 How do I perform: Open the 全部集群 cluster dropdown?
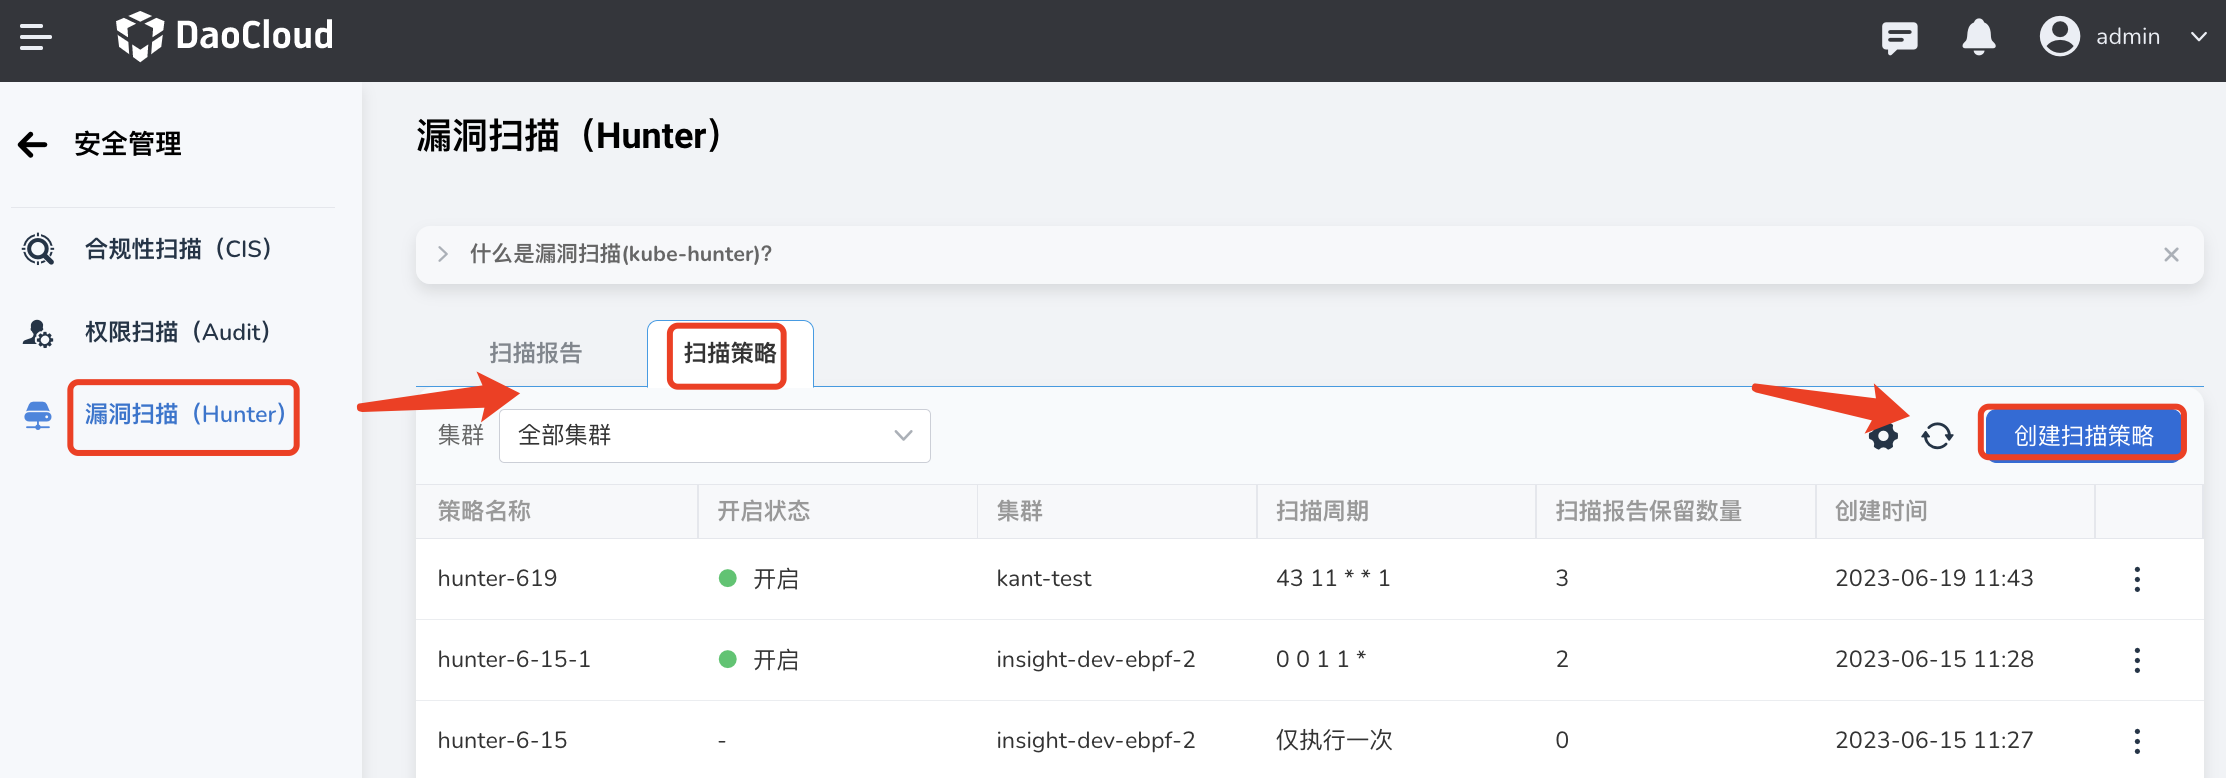[714, 435]
